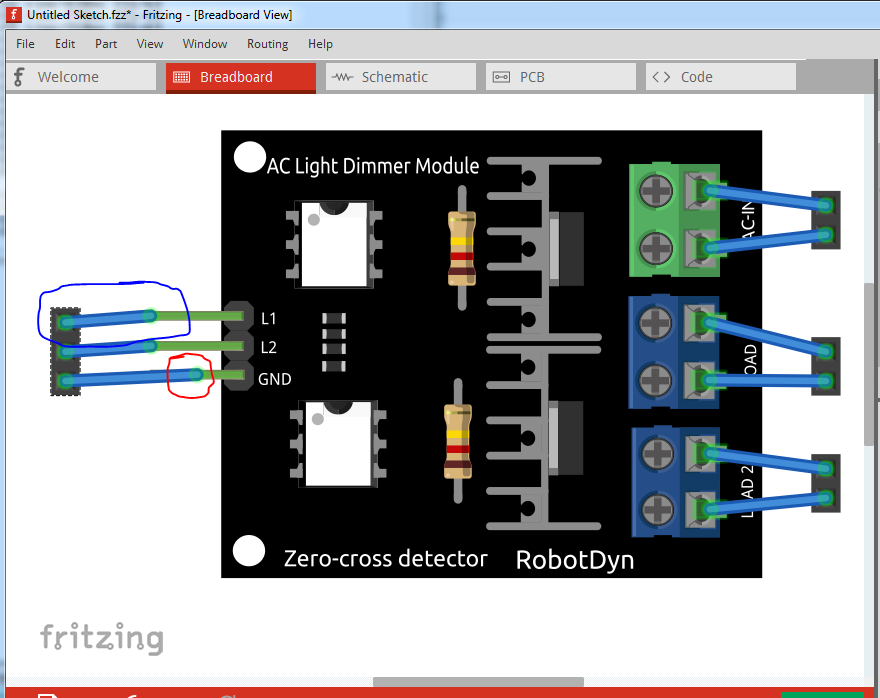Select the lower optocoupler IC chip
Viewport: 880px width, 698px height.
[338, 444]
